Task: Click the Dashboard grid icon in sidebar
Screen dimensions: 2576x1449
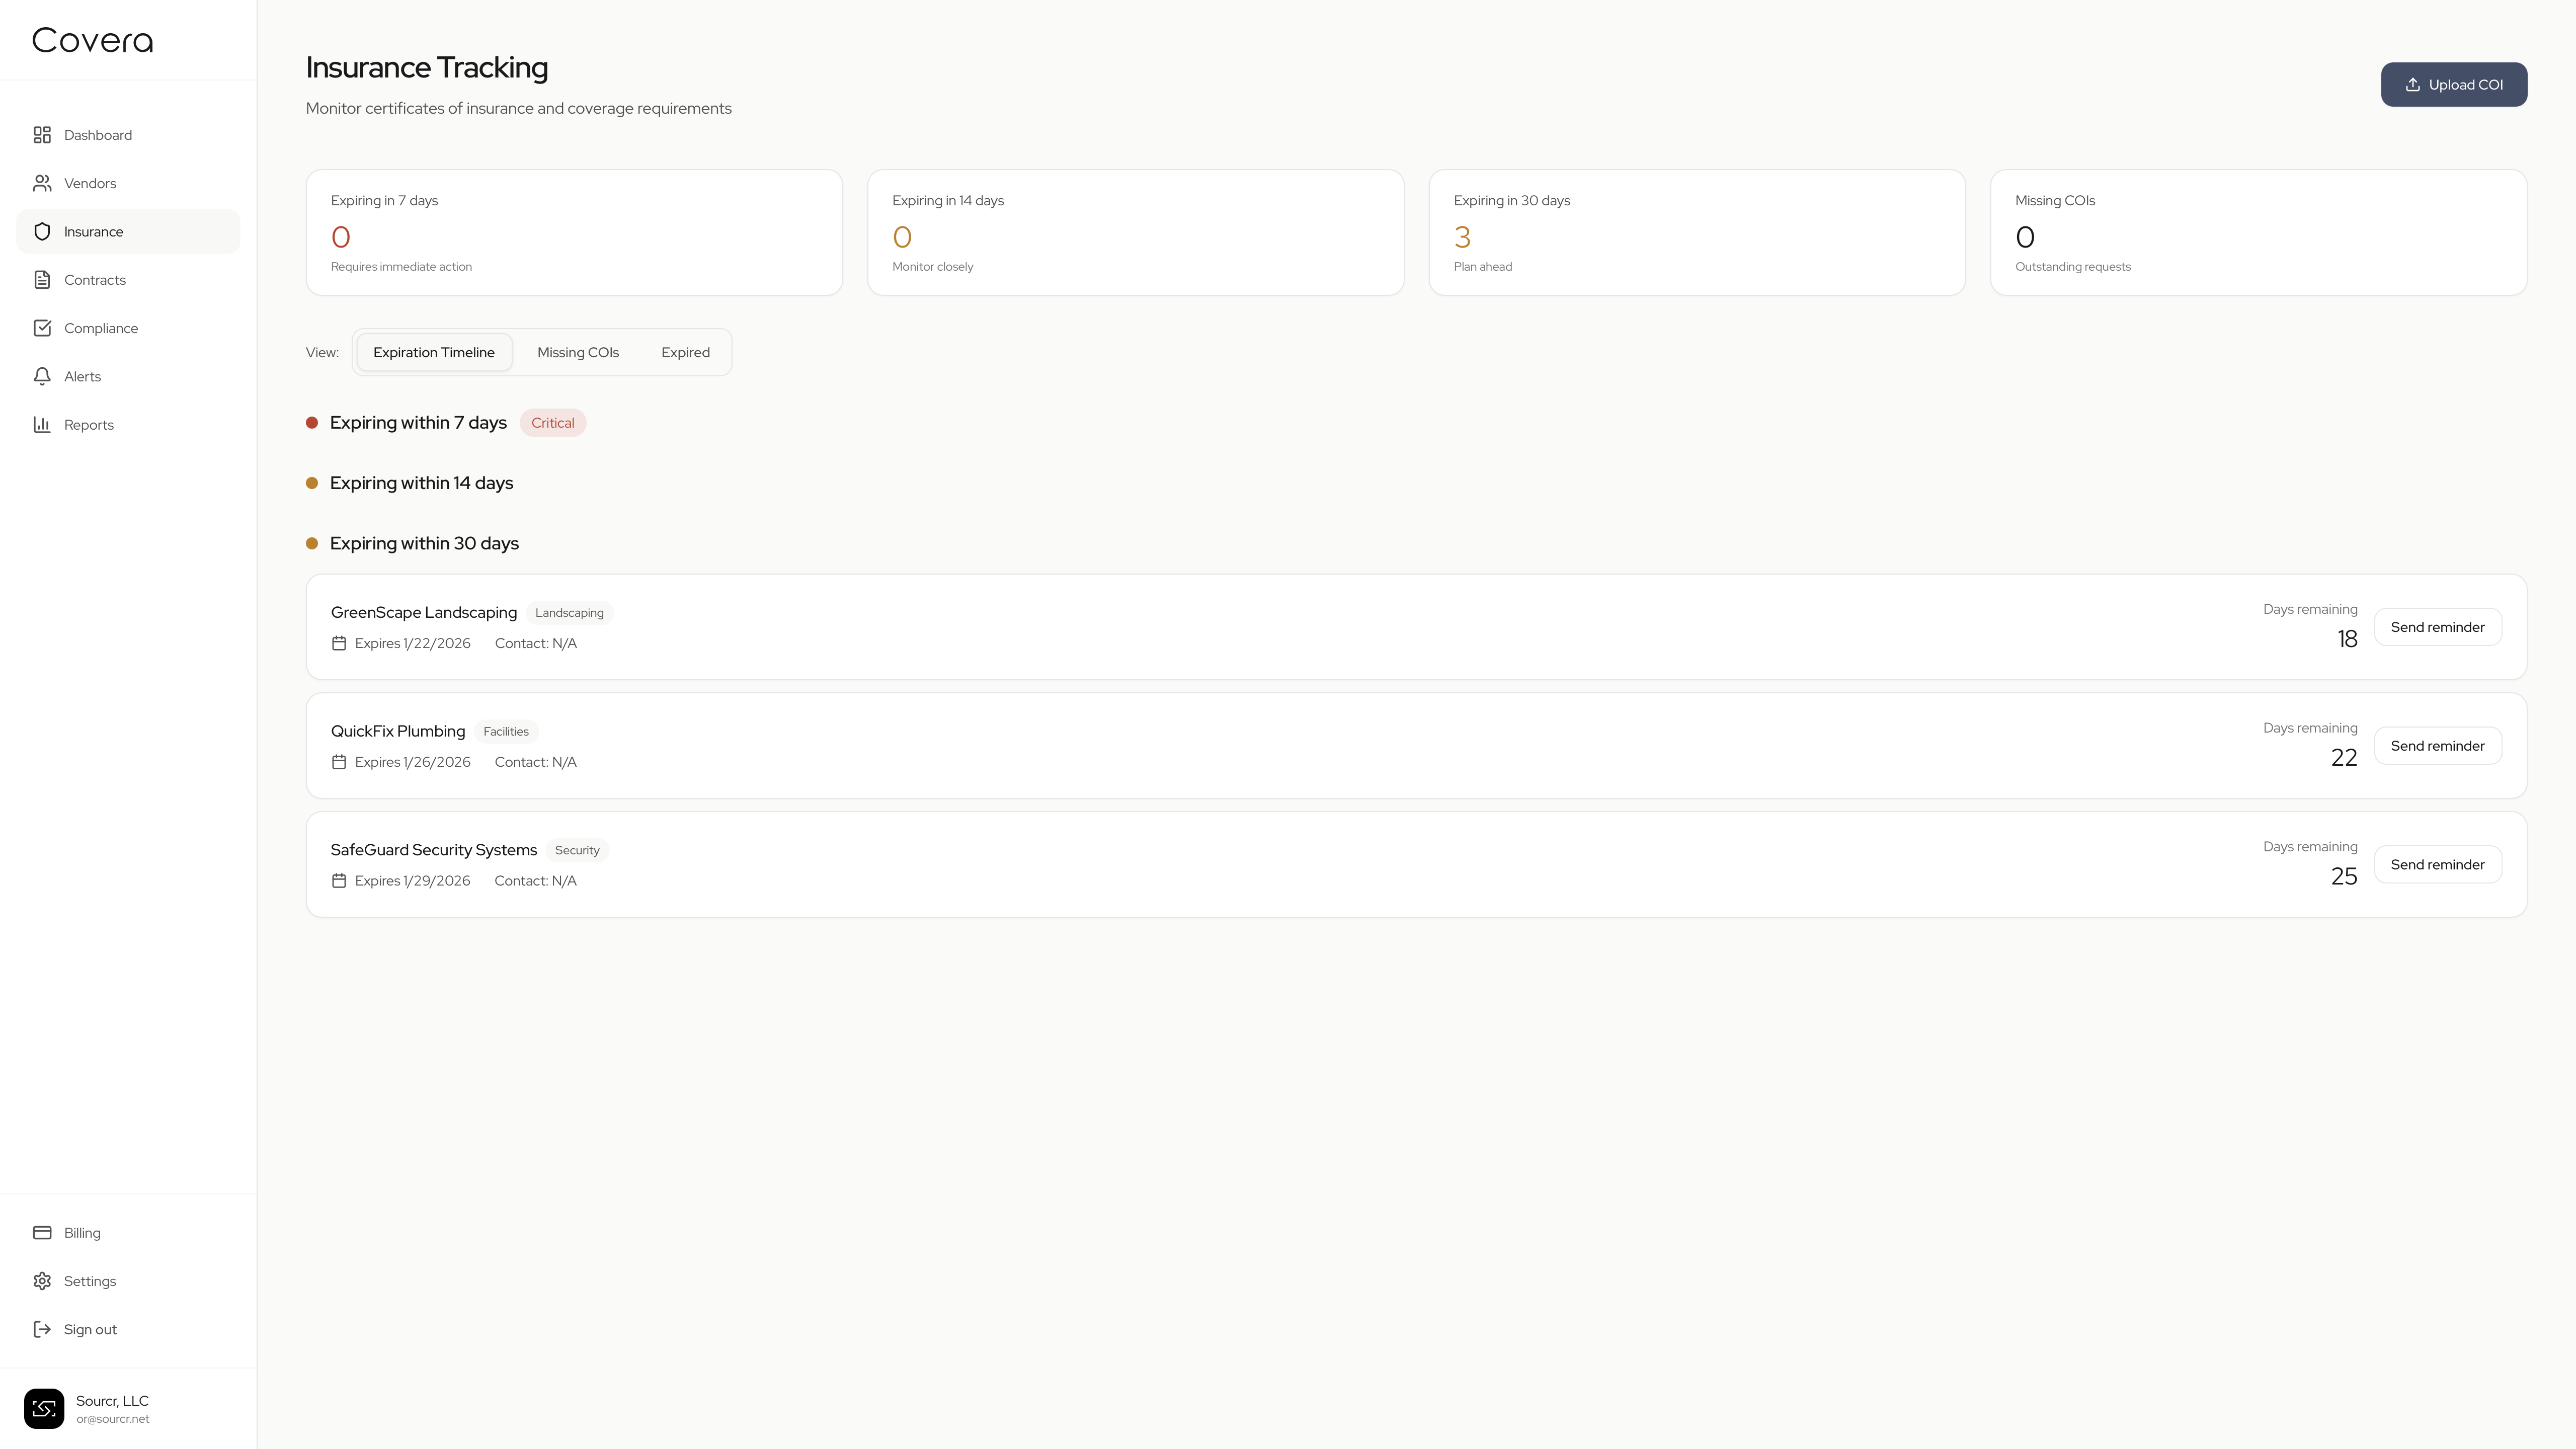Action: 42,135
